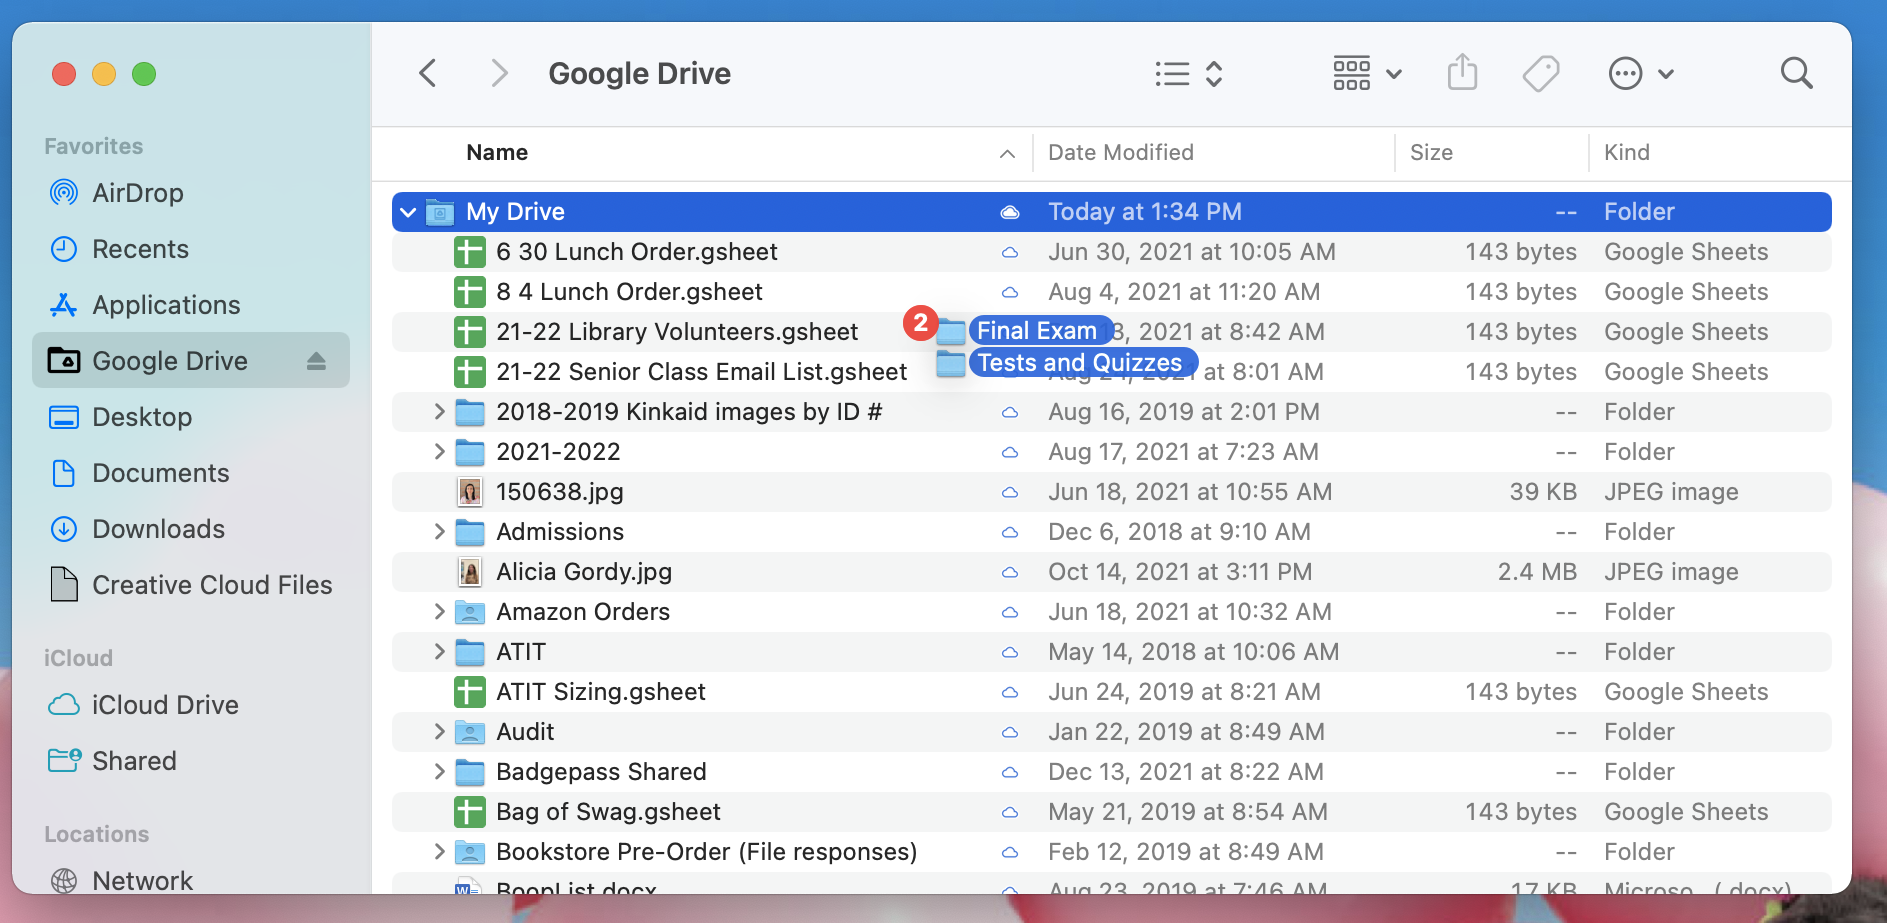
Task: Go back with the back arrow
Action: (428, 73)
